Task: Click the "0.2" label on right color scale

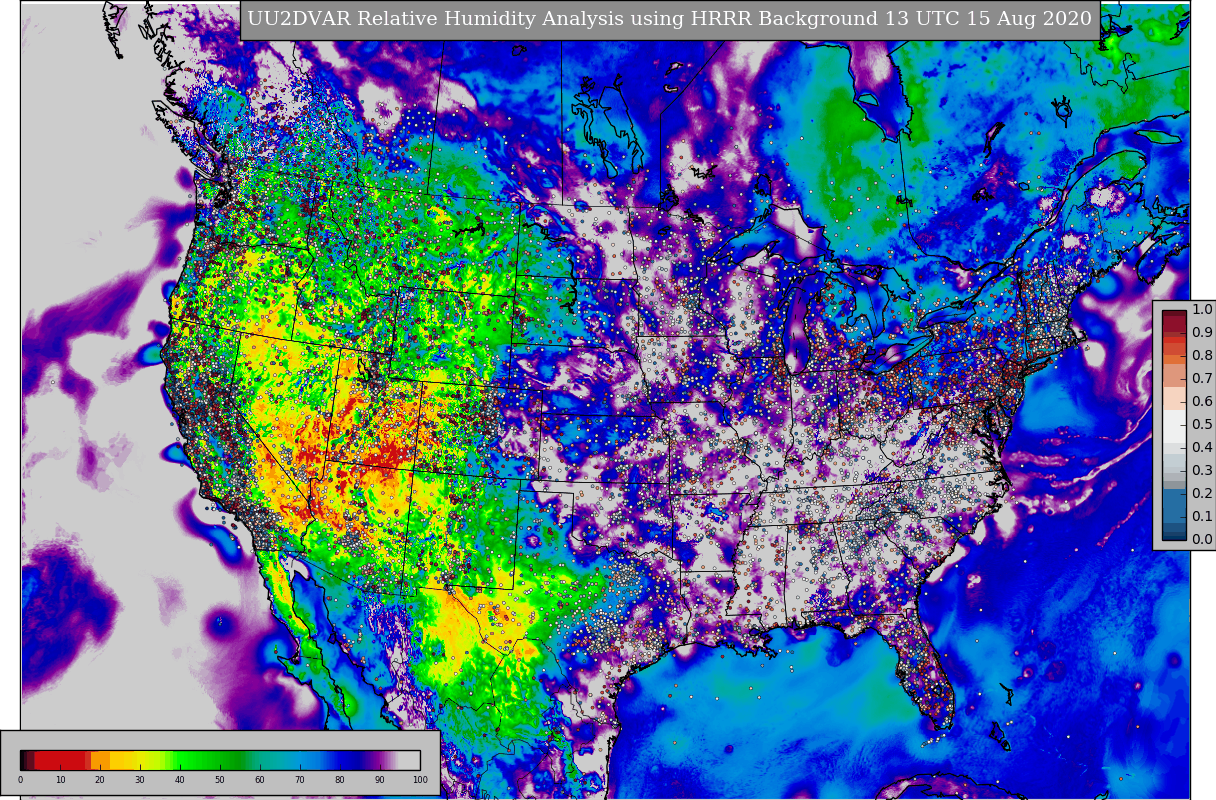Action: pos(1202,494)
